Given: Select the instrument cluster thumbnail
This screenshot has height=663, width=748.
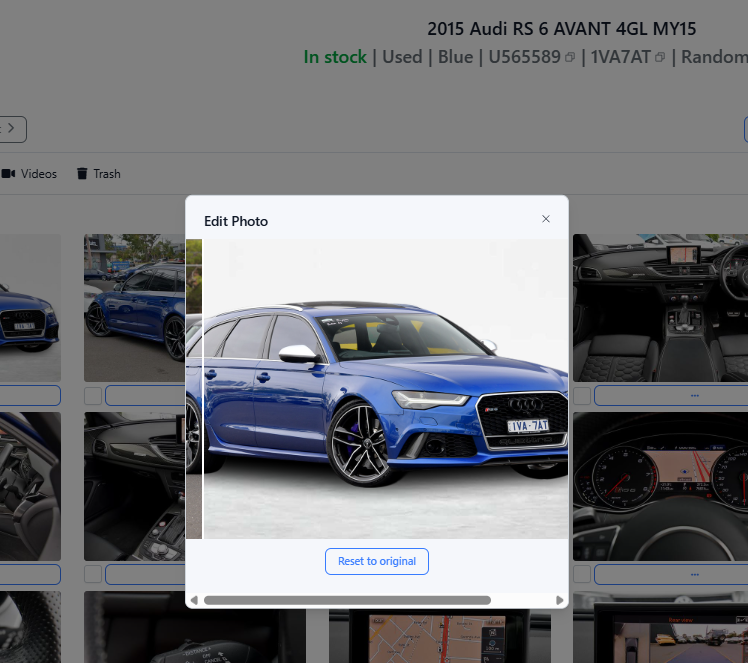Looking at the screenshot, I should point(660,486).
